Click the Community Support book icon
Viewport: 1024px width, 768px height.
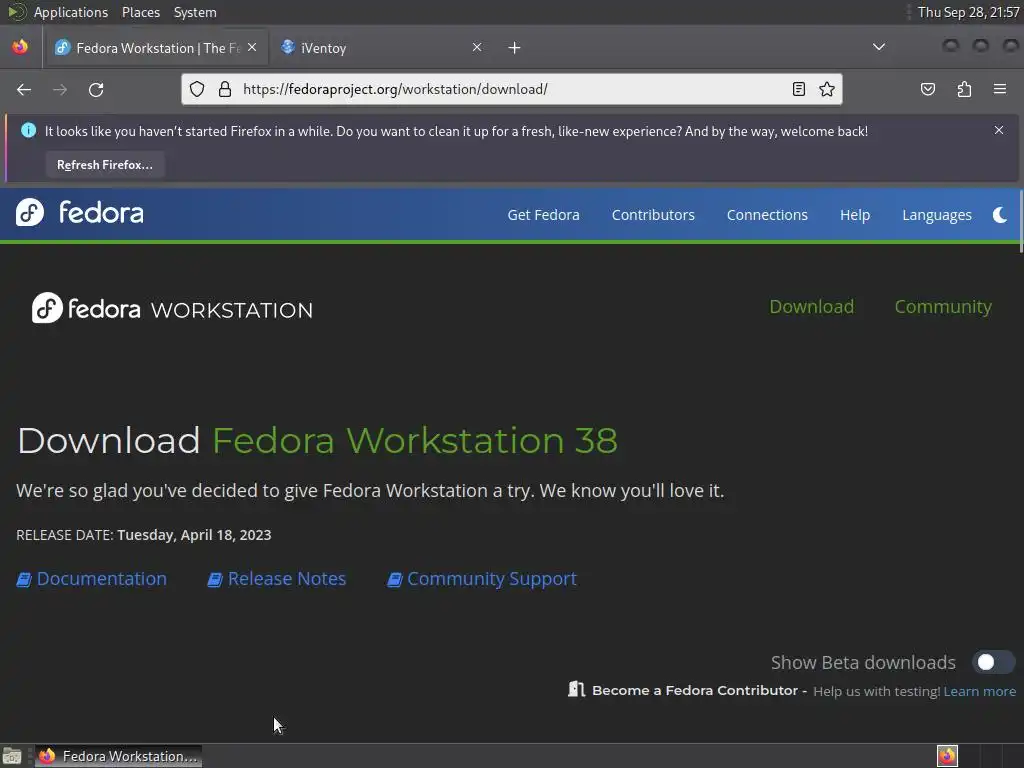pos(394,579)
